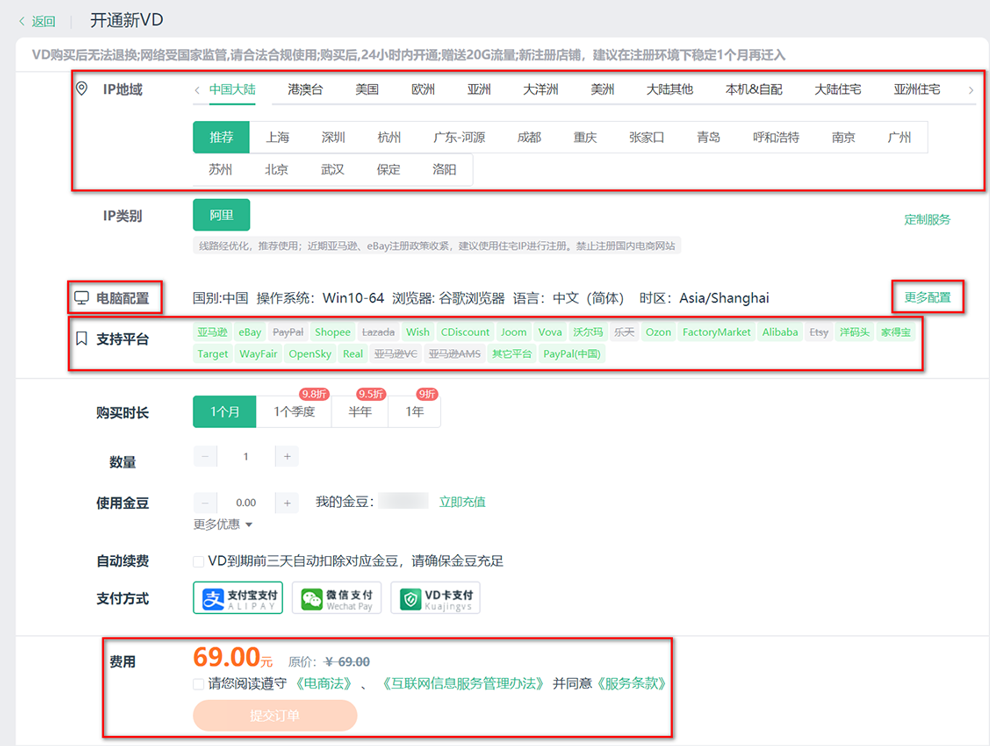Decrease 使用金豆 amount with the minus button

205,503
